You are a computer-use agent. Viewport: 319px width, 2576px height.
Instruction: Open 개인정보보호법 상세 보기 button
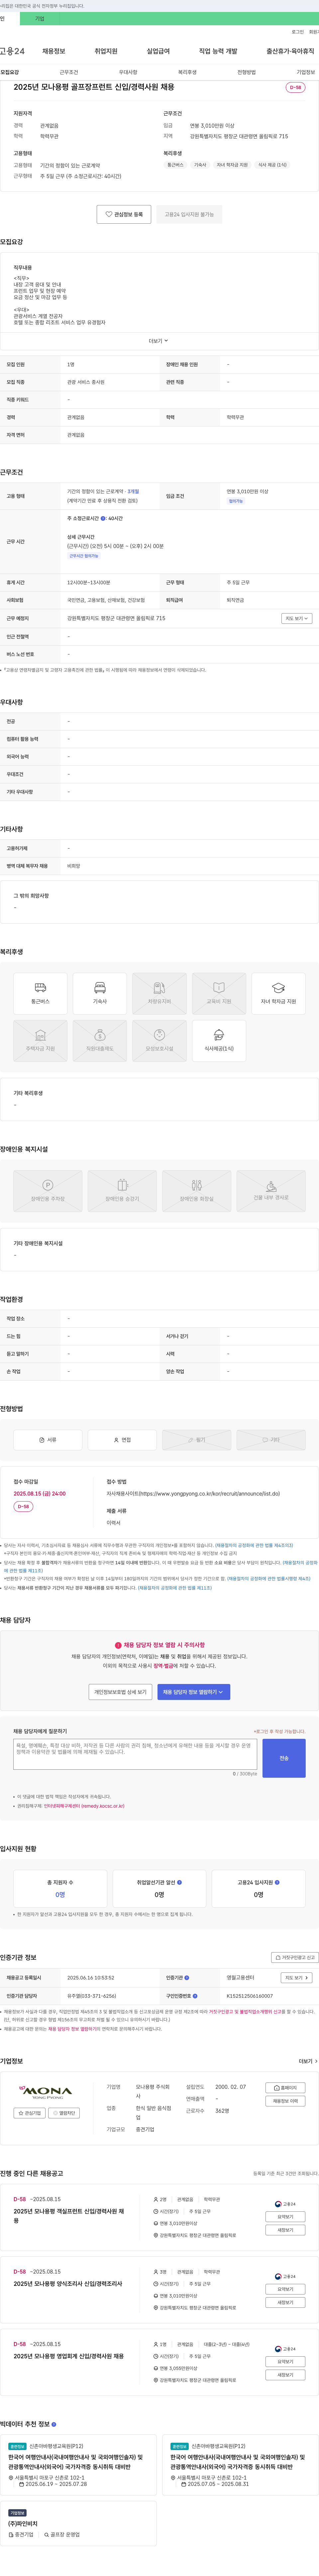pos(120,1692)
